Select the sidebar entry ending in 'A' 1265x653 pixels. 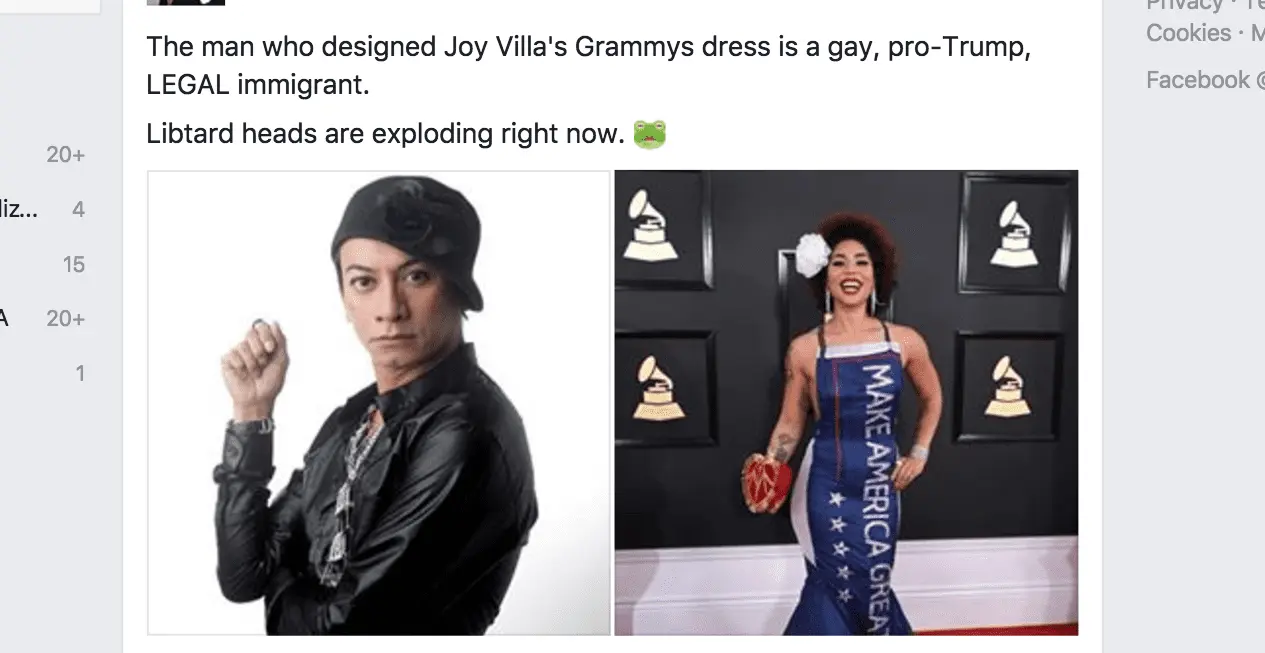click(4, 319)
